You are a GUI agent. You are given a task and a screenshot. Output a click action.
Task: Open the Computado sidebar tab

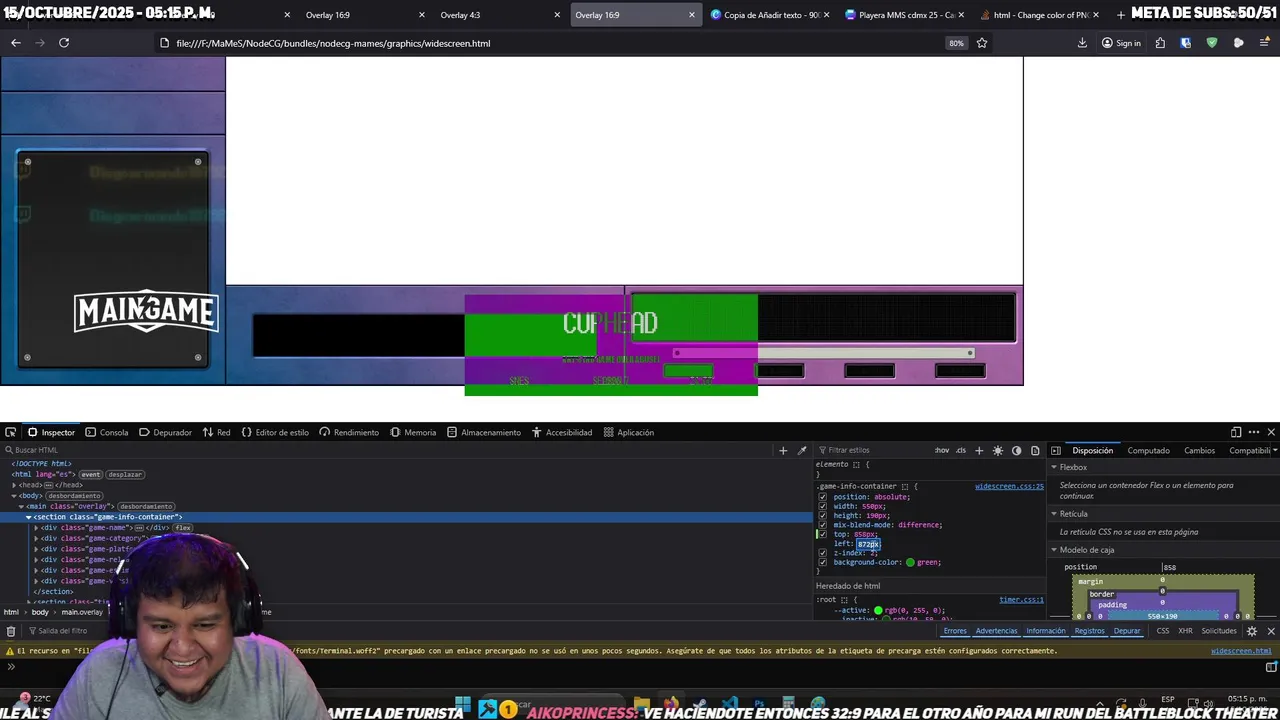(1148, 450)
